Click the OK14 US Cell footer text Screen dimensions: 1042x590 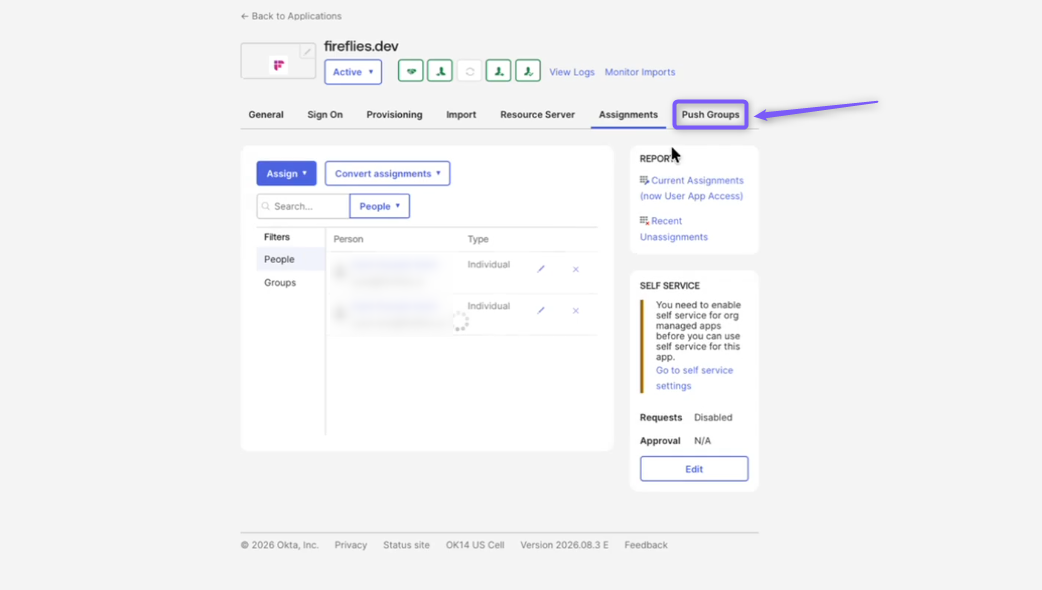(x=475, y=545)
